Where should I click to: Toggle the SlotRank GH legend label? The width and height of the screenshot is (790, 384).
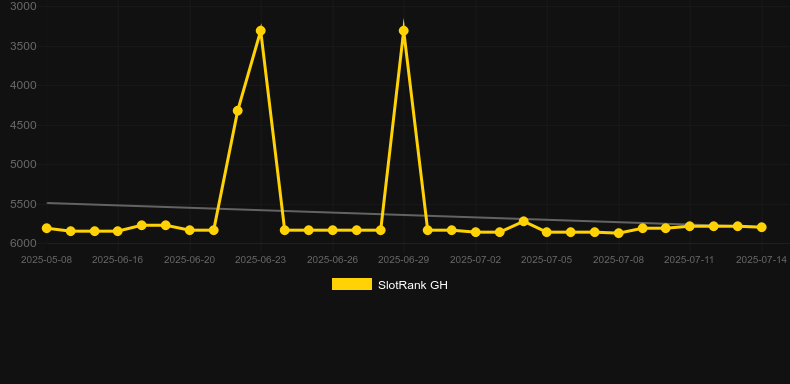pyautogui.click(x=413, y=285)
